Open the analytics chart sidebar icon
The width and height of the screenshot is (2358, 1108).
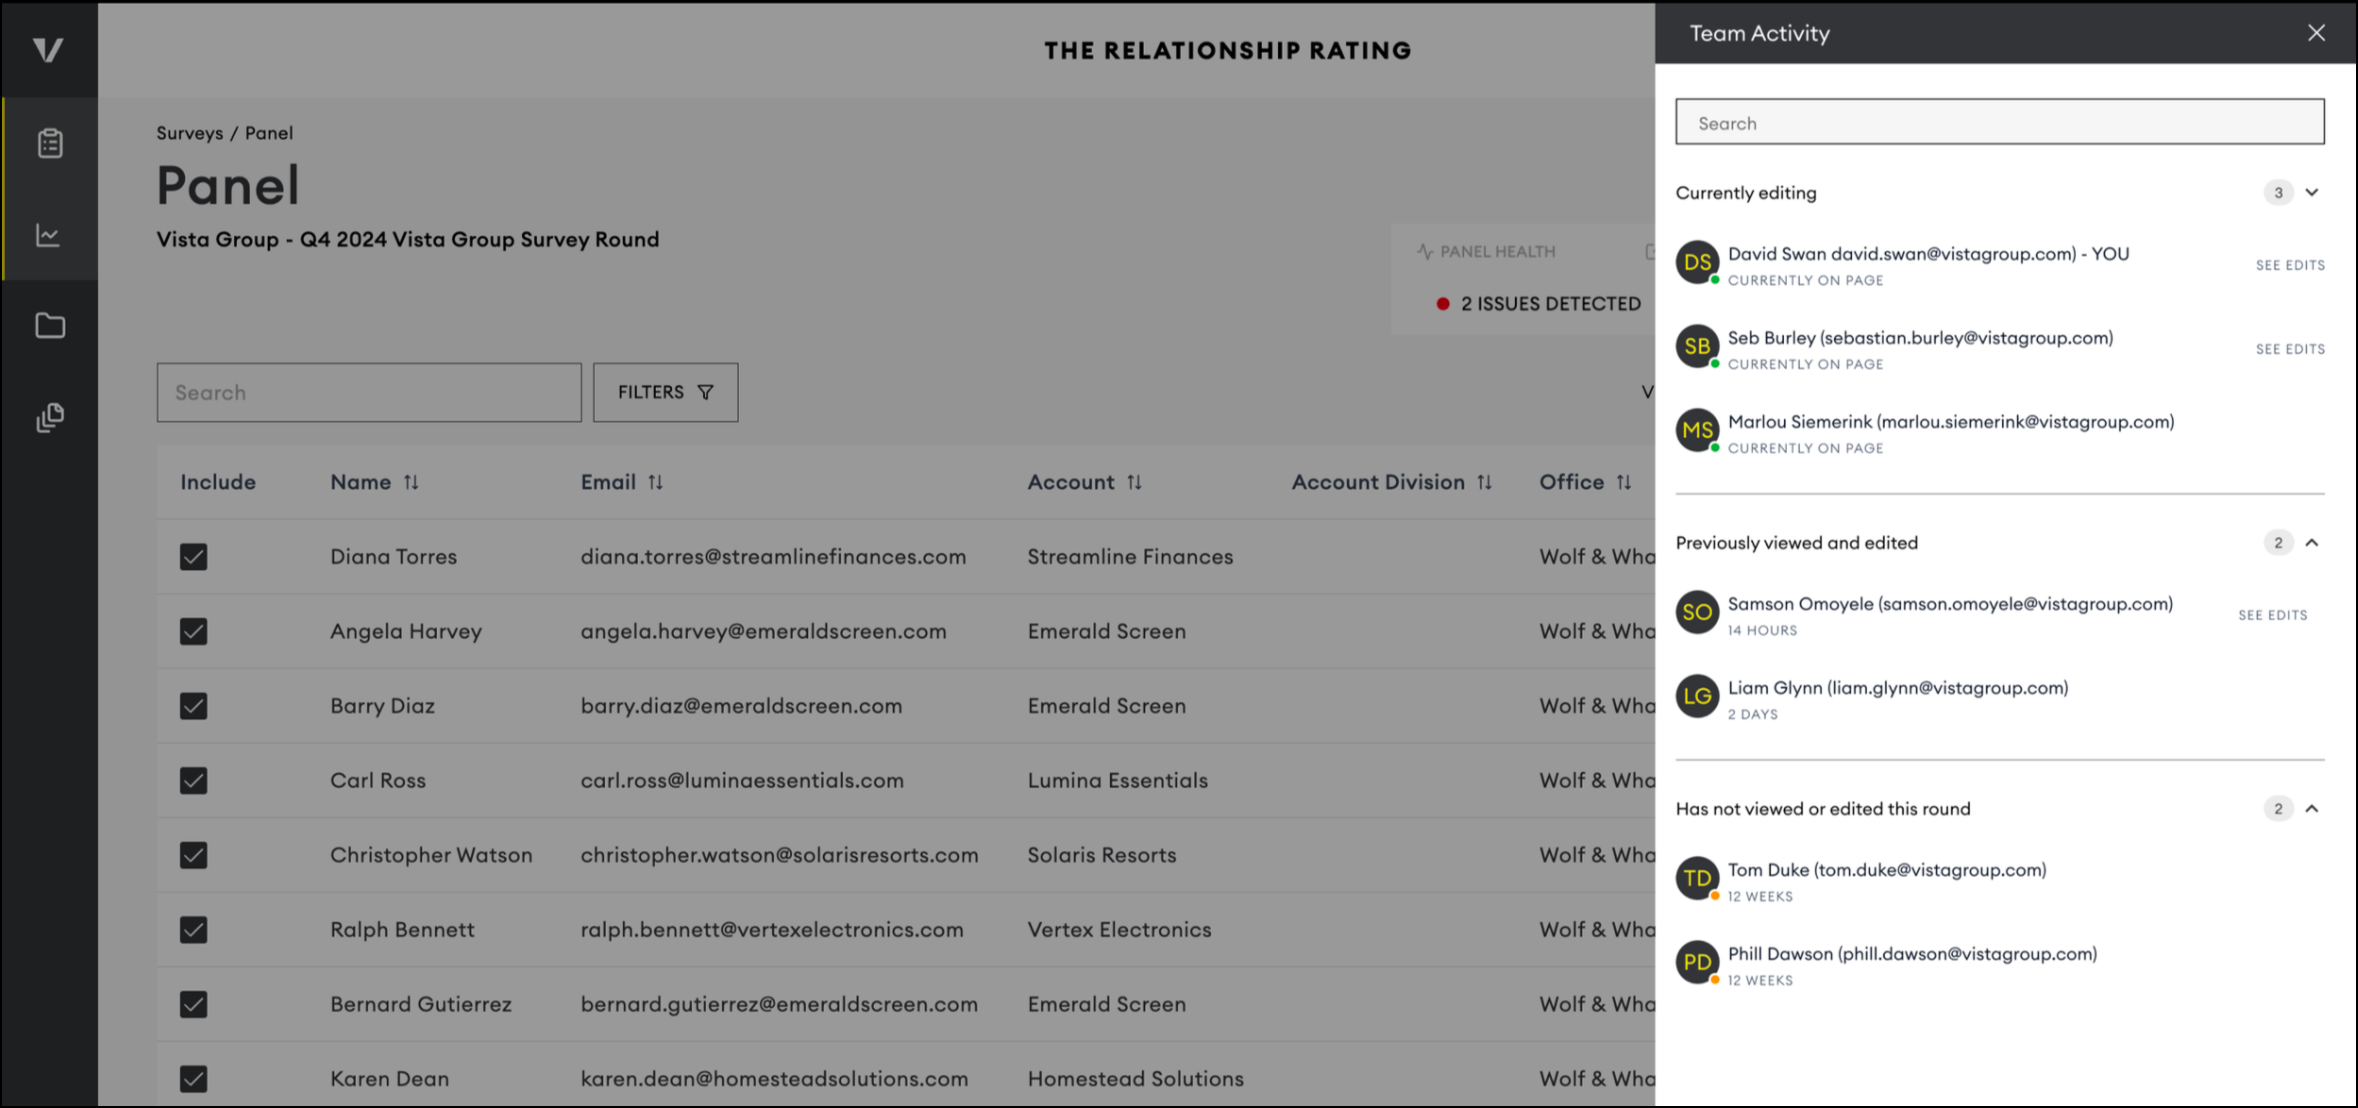pos(49,235)
